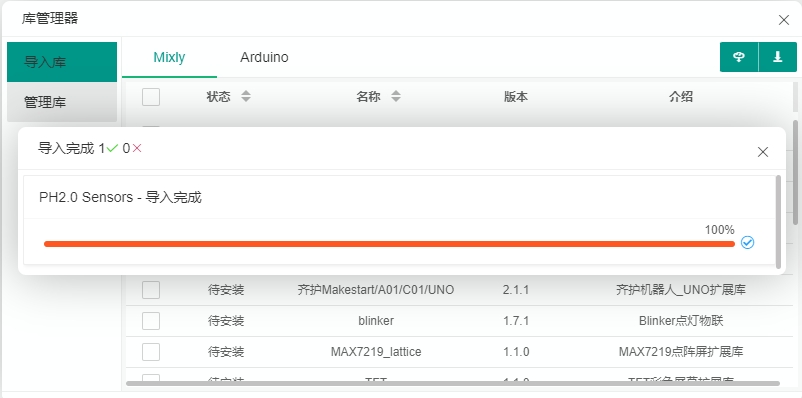Switch to the Mixly tab
The width and height of the screenshot is (802, 398).
[169, 57]
